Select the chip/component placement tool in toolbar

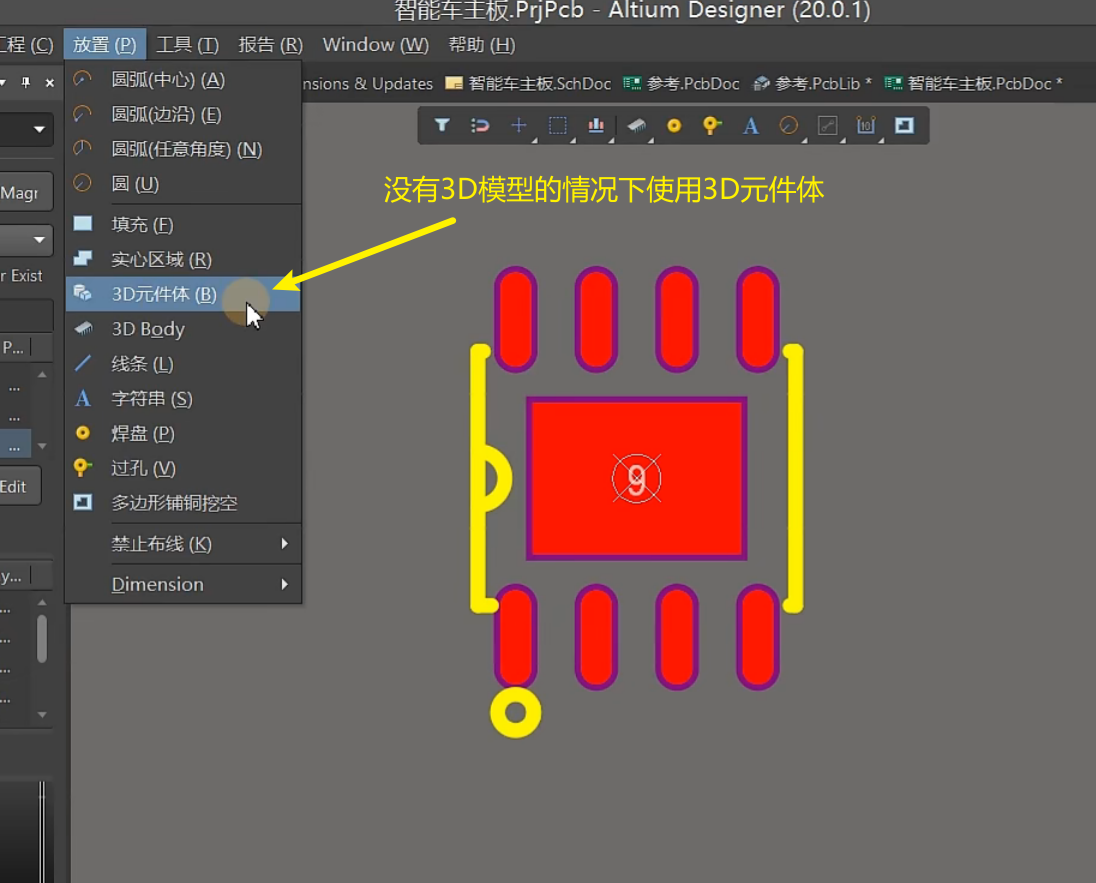click(635, 125)
